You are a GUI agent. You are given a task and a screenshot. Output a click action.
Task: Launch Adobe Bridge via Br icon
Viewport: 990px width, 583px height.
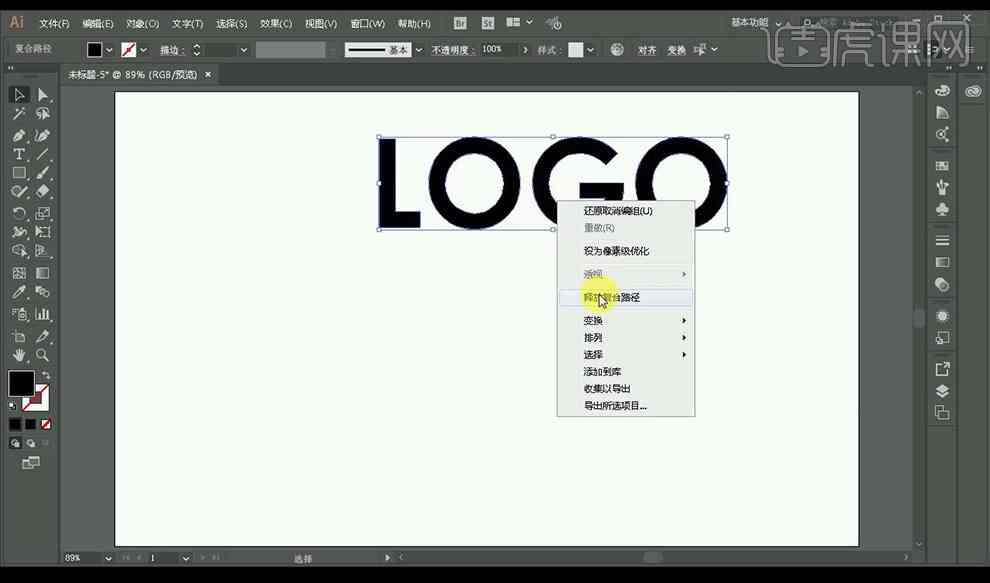[460, 23]
